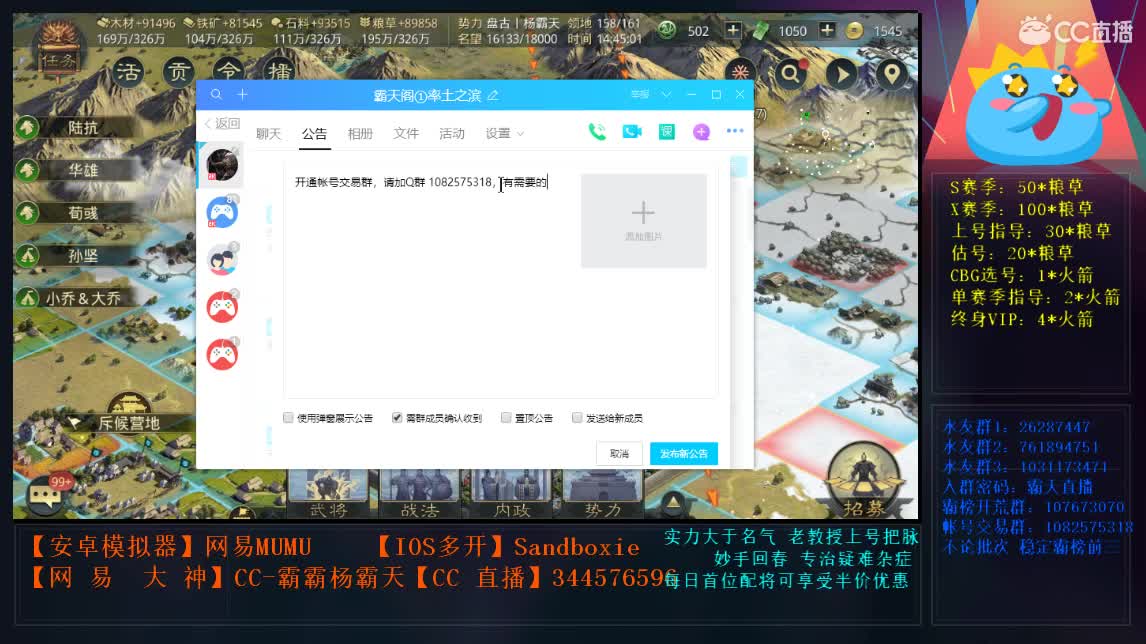This screenshot has width=1146, height=644.
Task: Open the three-dot more options menu
Action: (735, 131)
